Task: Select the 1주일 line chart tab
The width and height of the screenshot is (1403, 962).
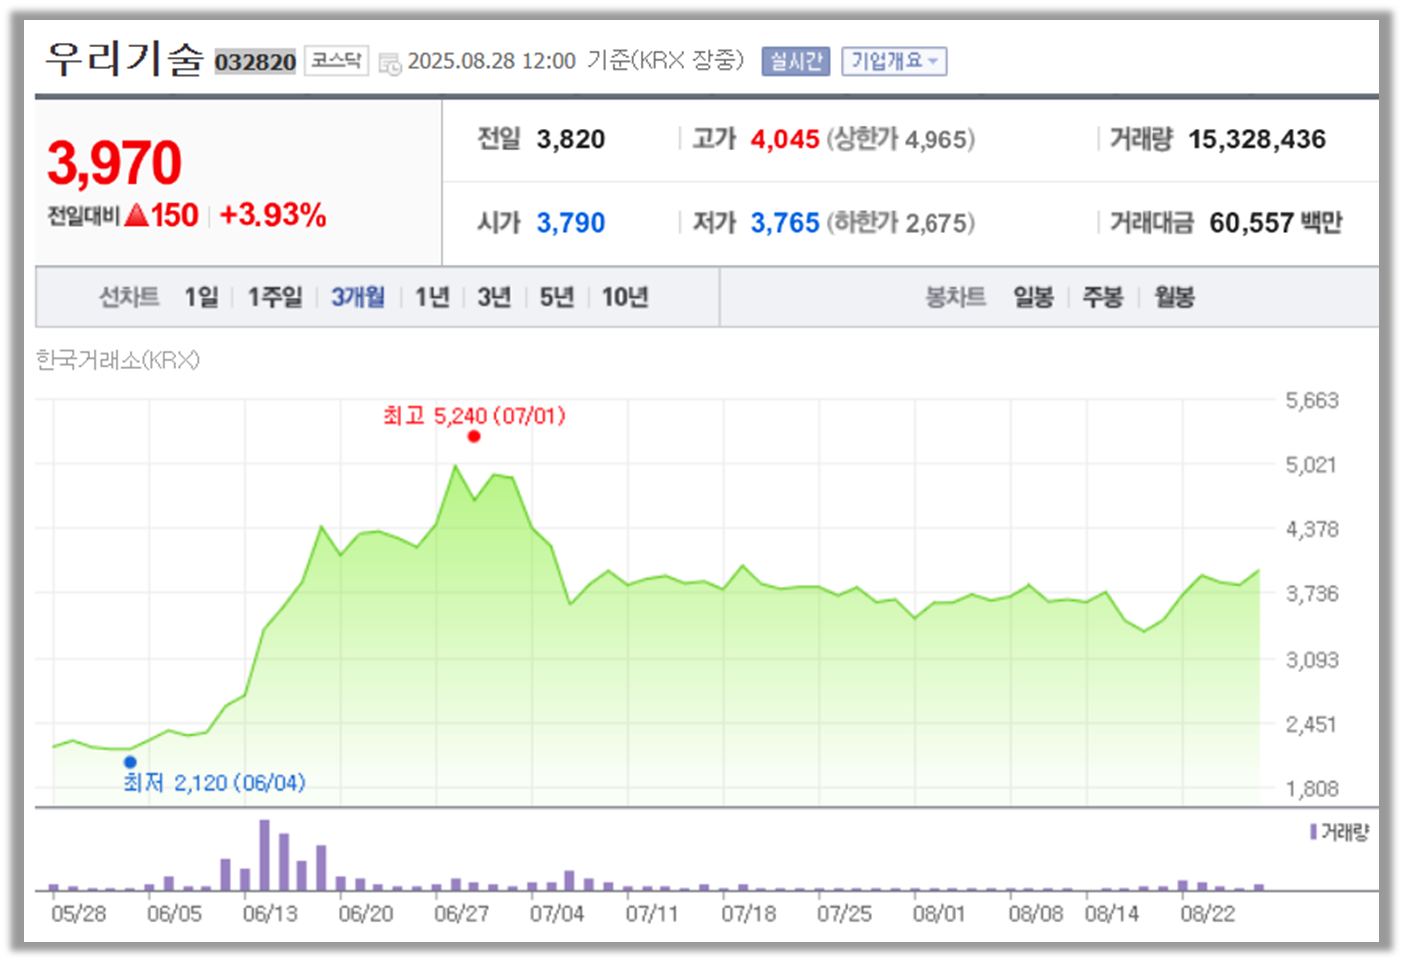Action: (275, 297)
